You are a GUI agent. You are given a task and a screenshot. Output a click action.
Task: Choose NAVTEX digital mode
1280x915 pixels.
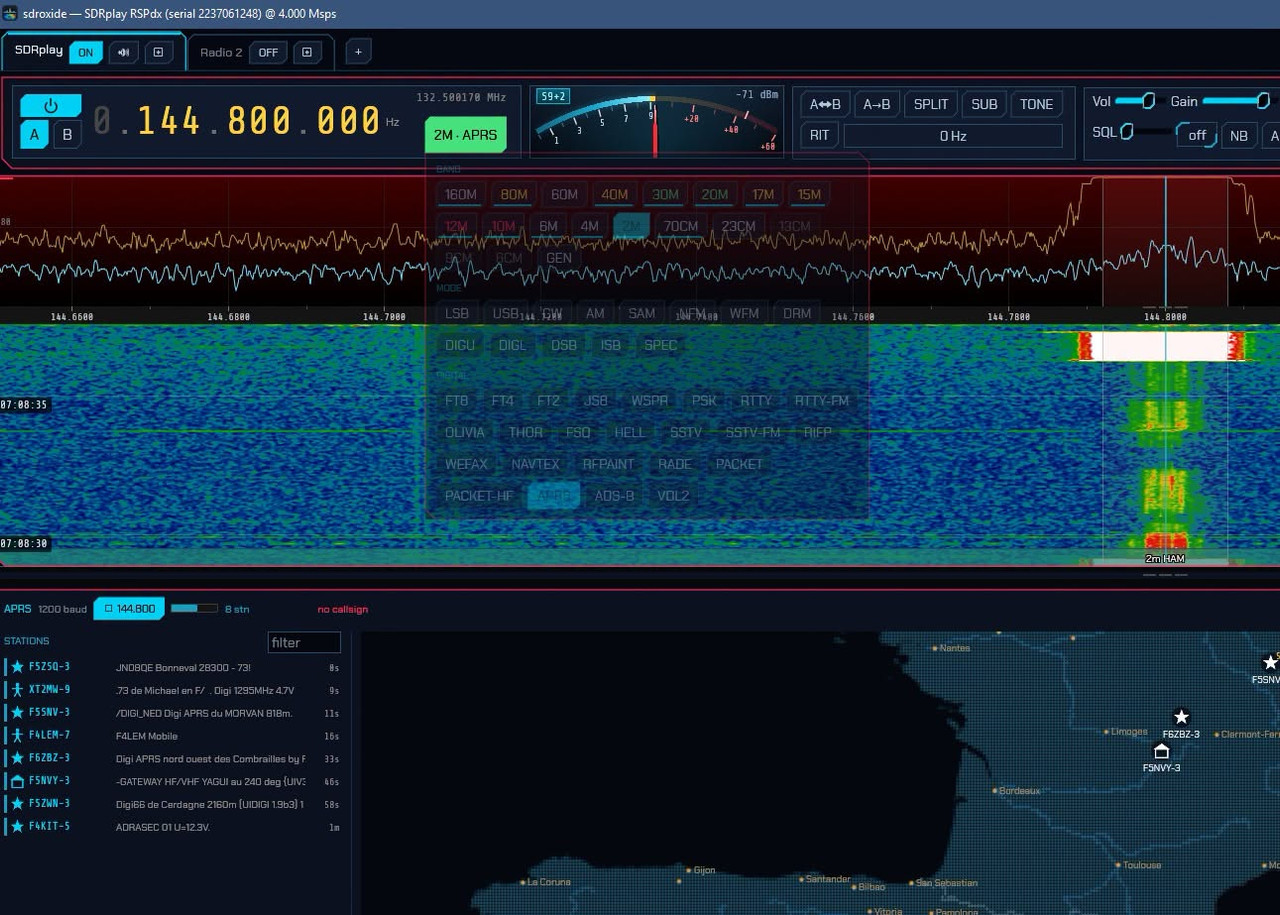[535, 464]
